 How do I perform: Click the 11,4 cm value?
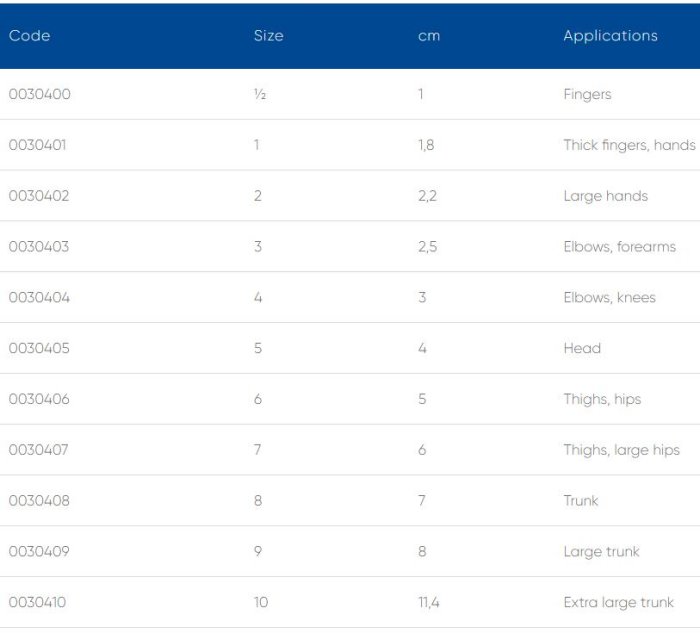tap(427, 603)
